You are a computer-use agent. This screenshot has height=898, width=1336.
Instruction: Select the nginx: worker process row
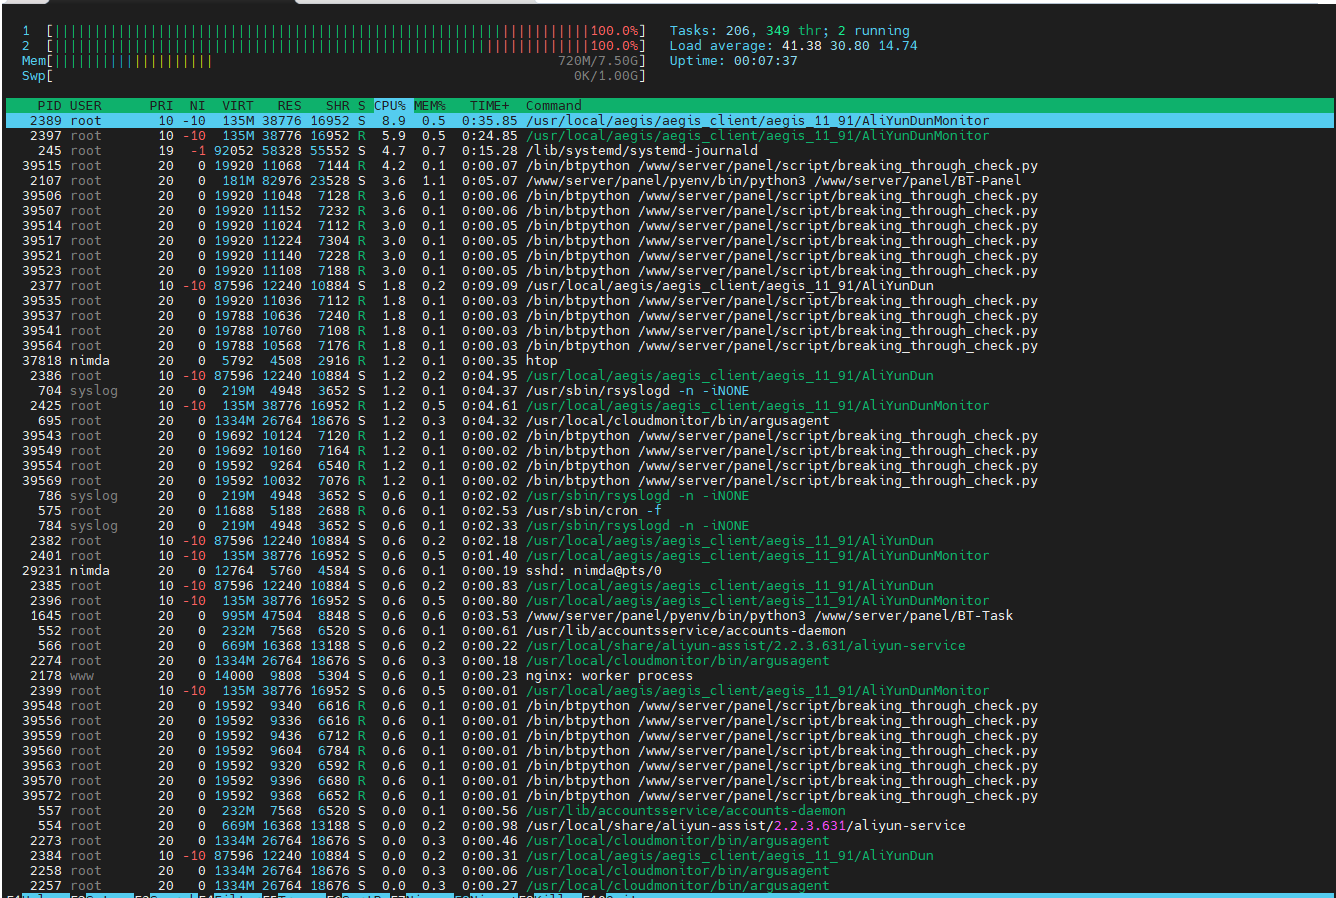click(x=609, y=676)
